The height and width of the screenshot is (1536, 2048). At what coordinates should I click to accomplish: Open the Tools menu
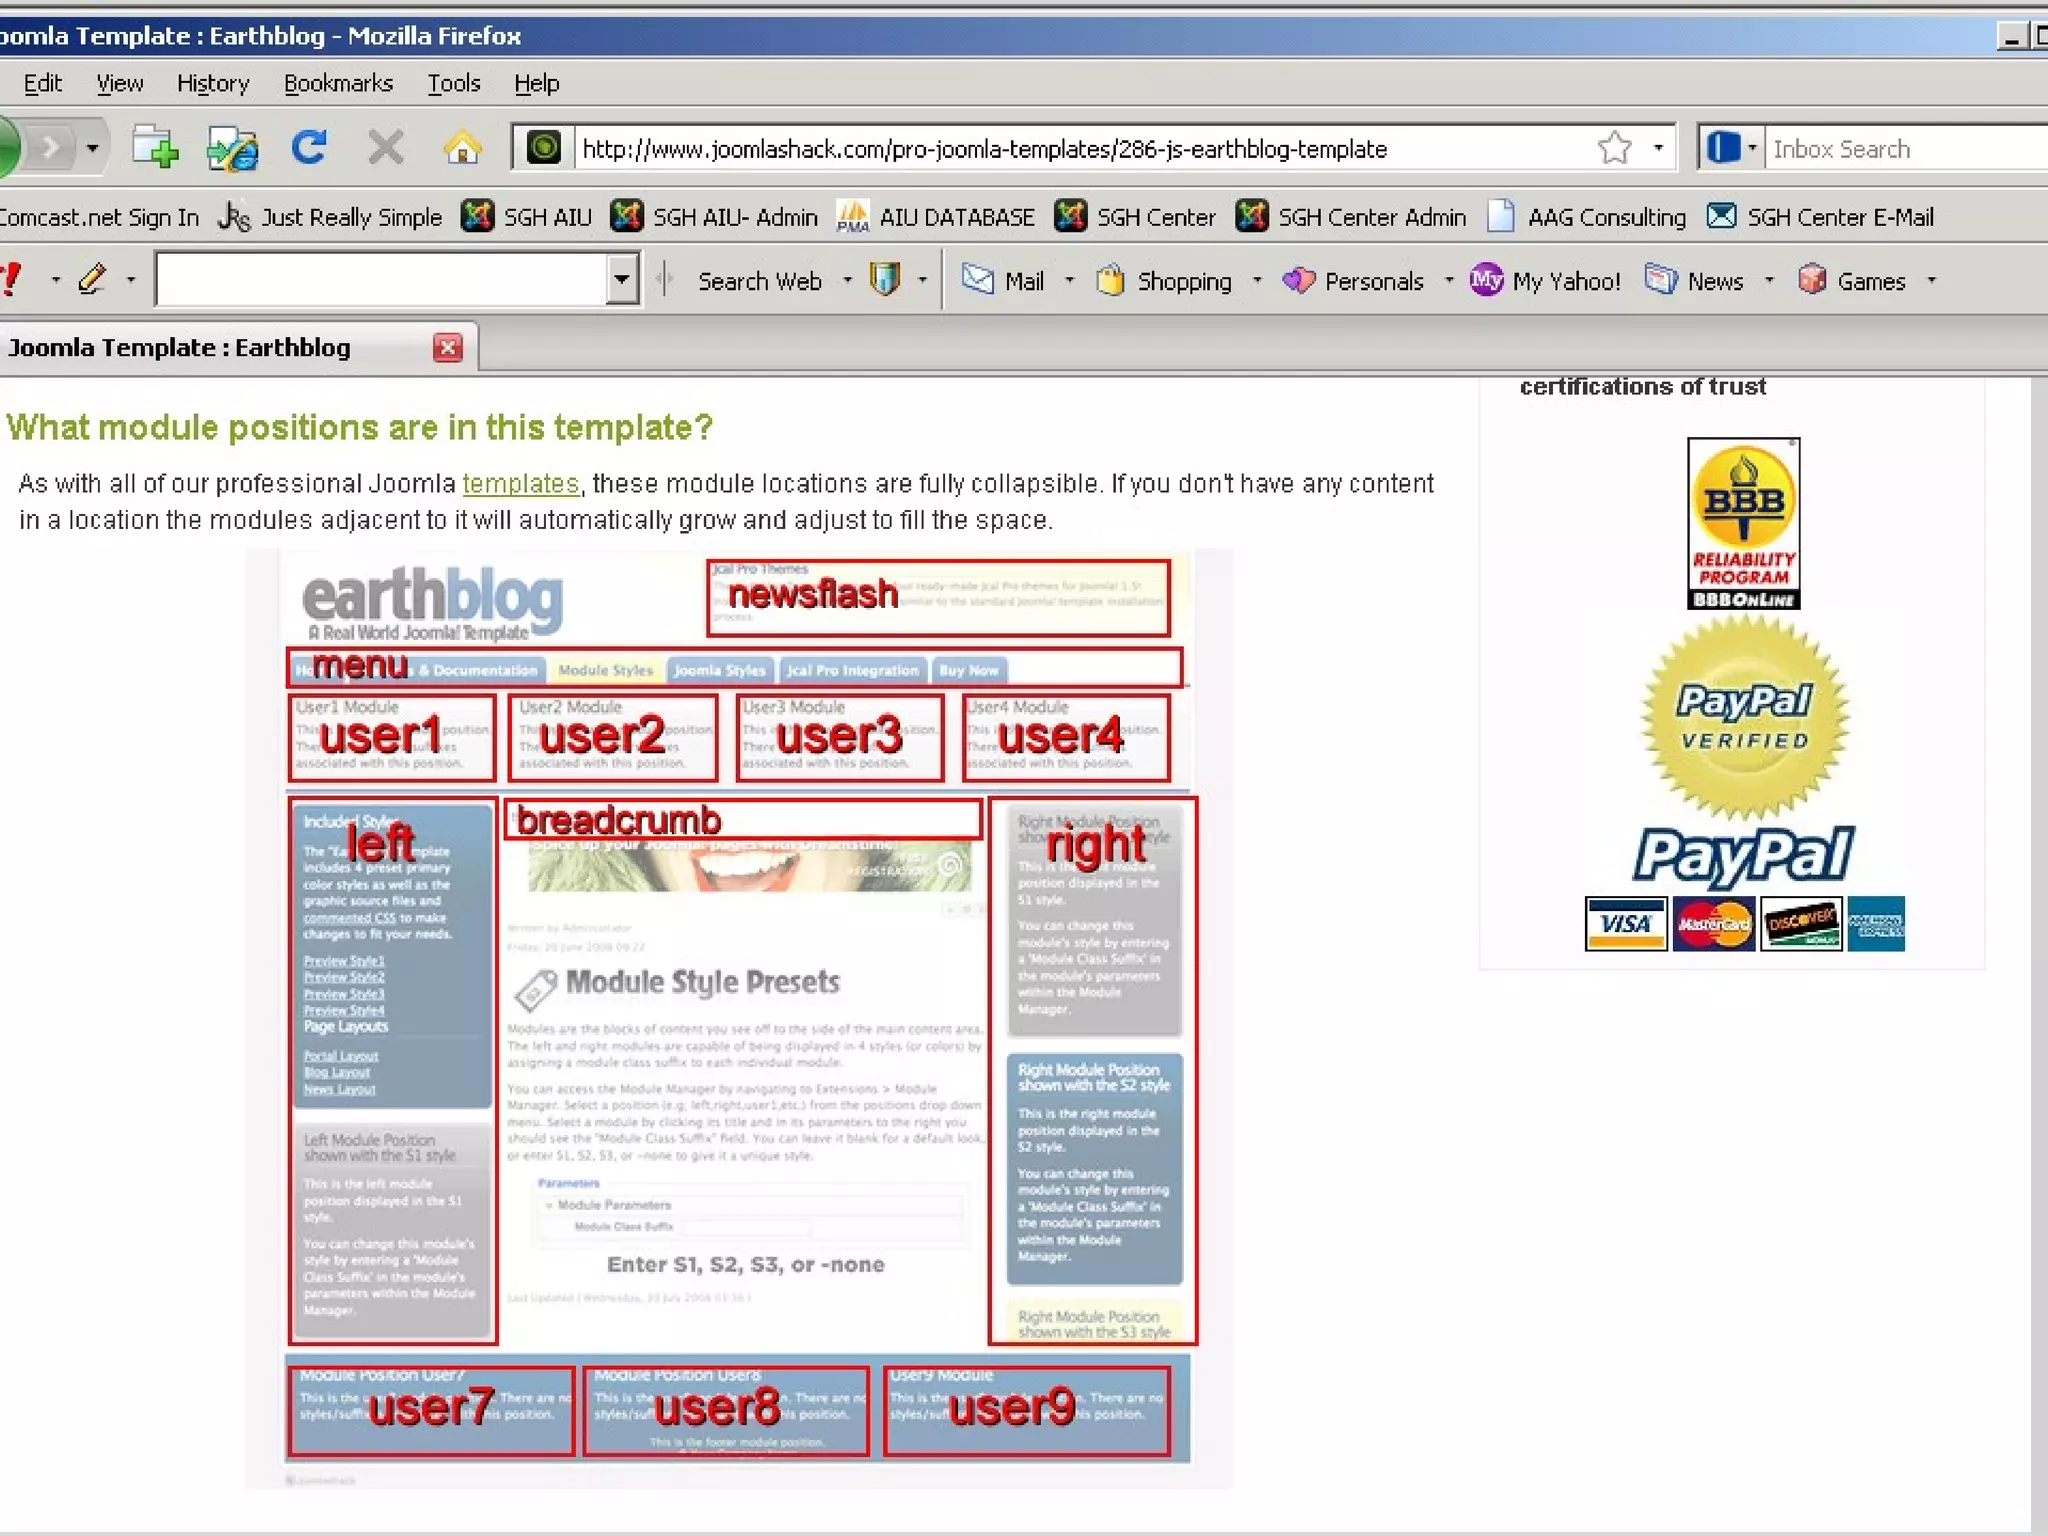coord(454,83)
